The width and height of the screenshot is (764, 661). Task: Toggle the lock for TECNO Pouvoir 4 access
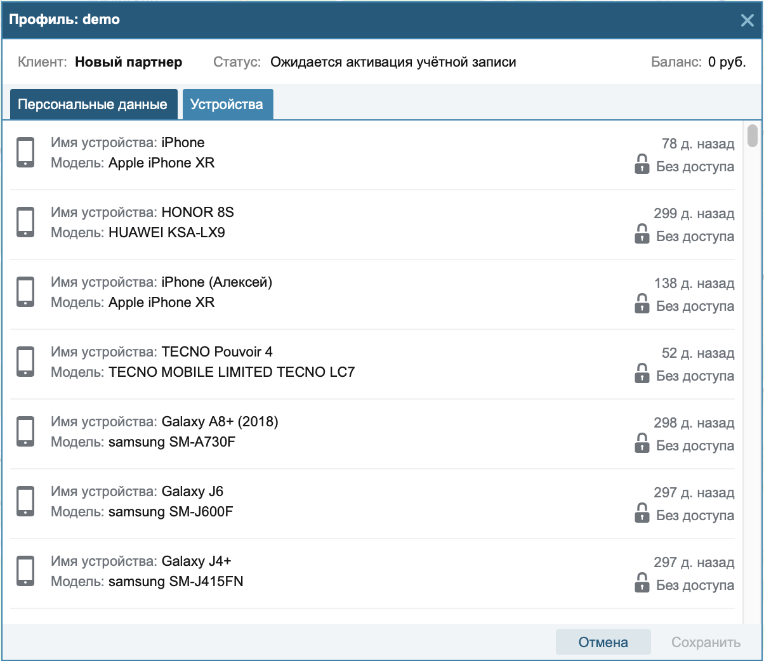coord(642,374)
